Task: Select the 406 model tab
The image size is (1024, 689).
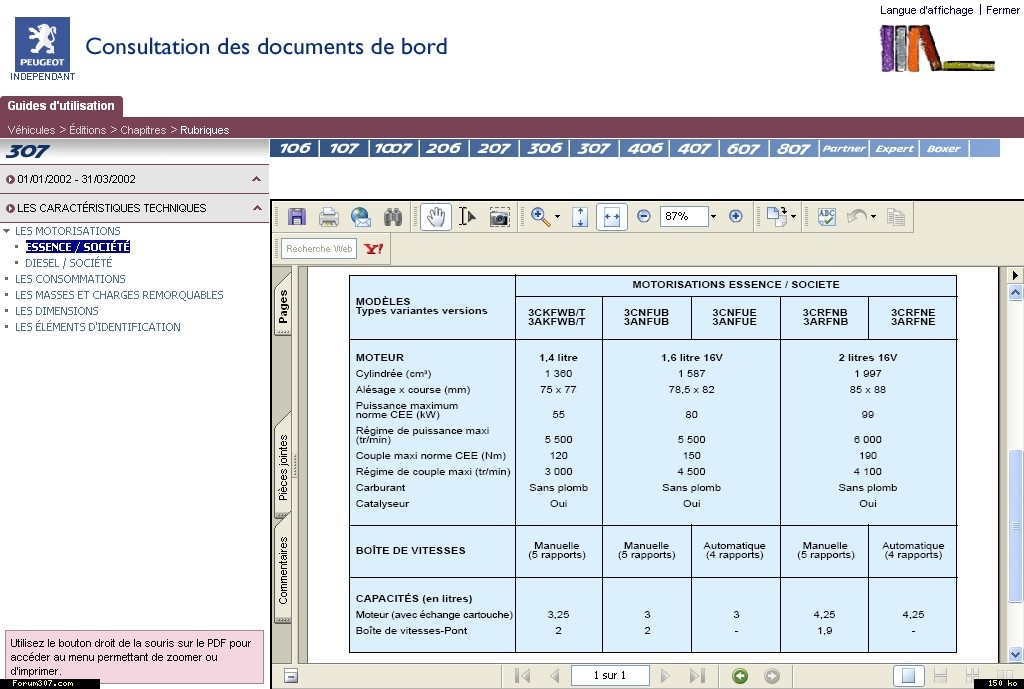Action: [x=645, y=148]
